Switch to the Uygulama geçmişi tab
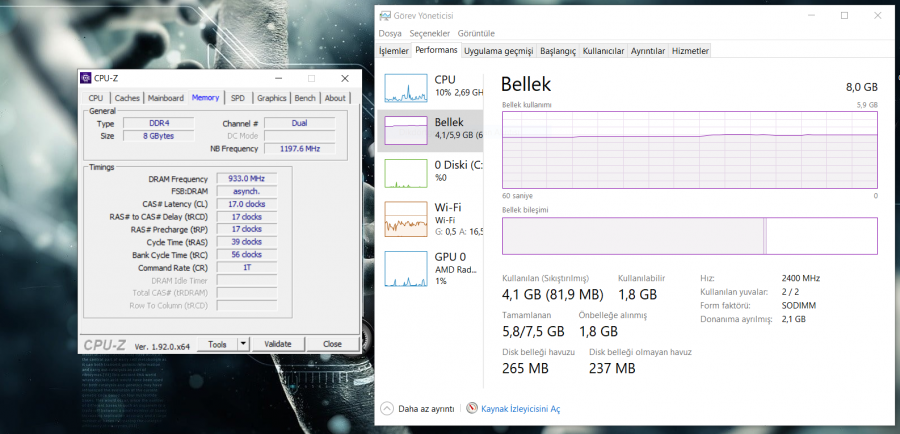 click(498, 51)
